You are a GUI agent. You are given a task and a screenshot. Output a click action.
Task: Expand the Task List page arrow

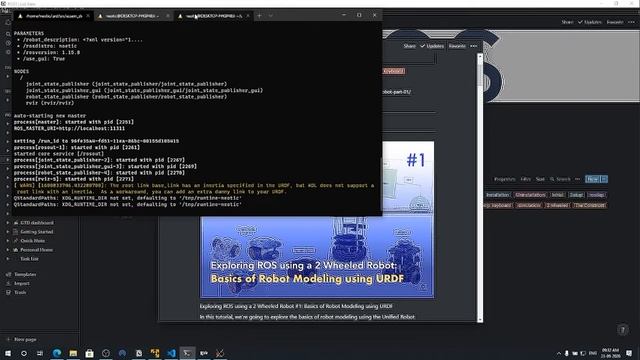pos(8,259)
